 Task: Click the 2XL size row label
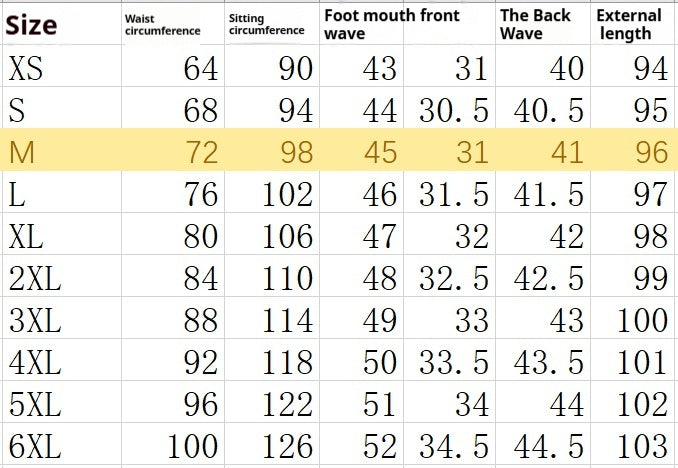pos(35,278)
